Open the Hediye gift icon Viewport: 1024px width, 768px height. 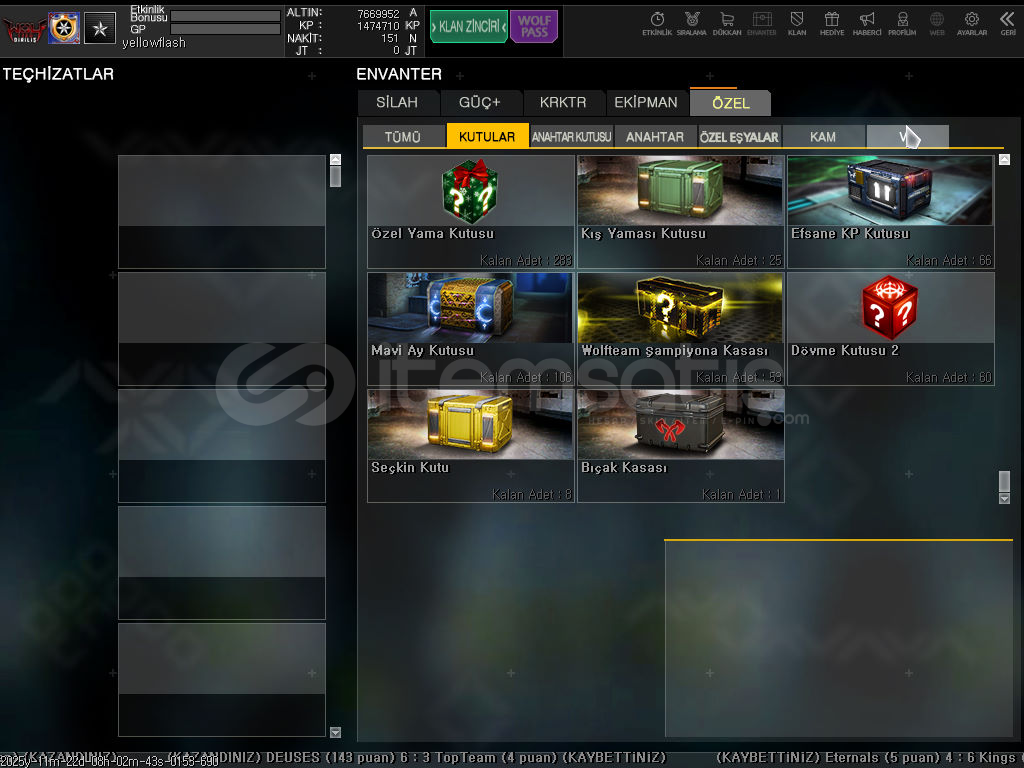tap(831, 23)
